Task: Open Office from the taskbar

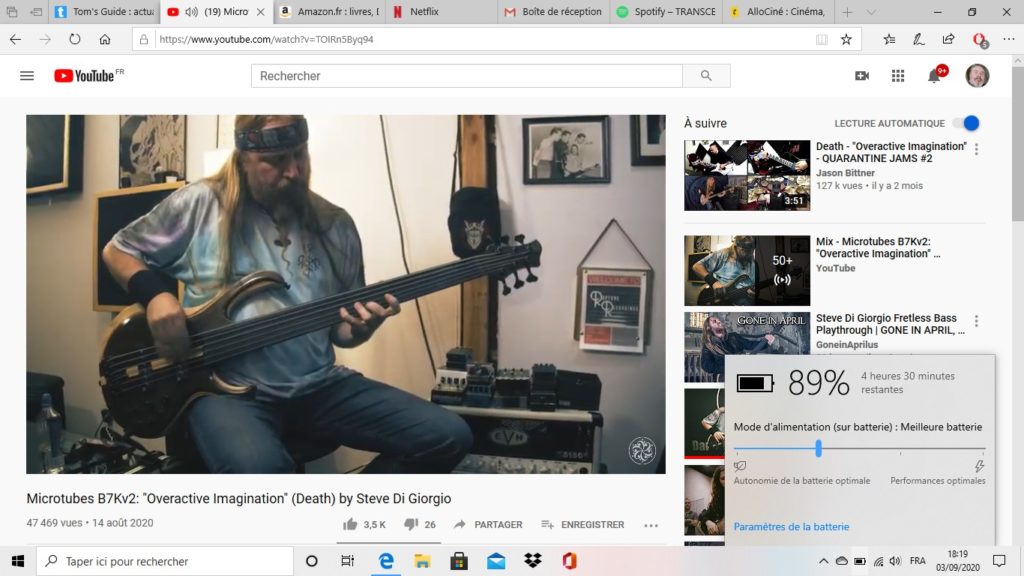Action: coord(569,561)
